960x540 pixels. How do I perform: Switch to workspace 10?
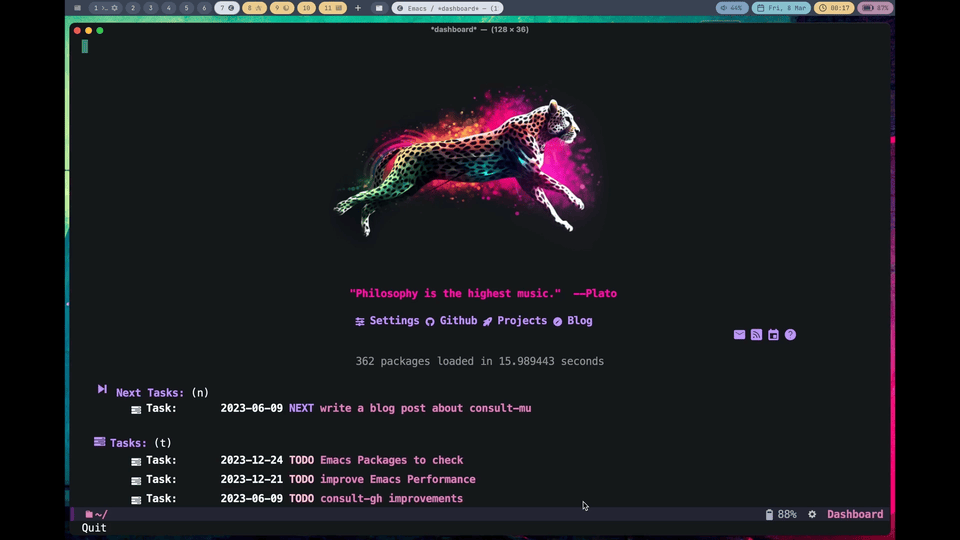pyautogui.click(x=306, y=8)
